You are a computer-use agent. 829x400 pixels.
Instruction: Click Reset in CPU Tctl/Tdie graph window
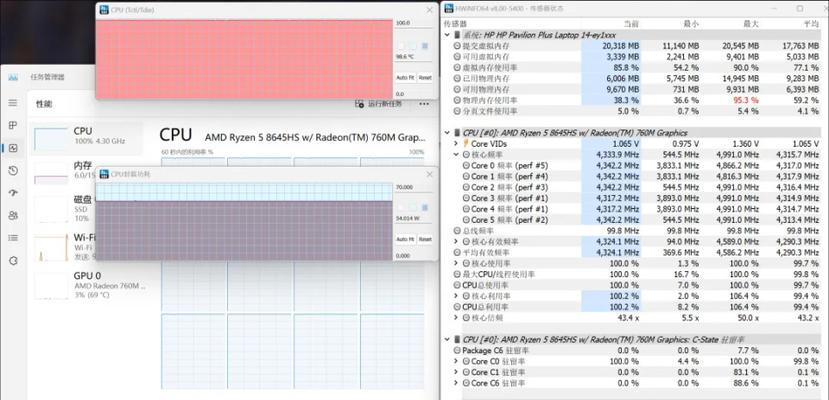click(x=425, y=77)
